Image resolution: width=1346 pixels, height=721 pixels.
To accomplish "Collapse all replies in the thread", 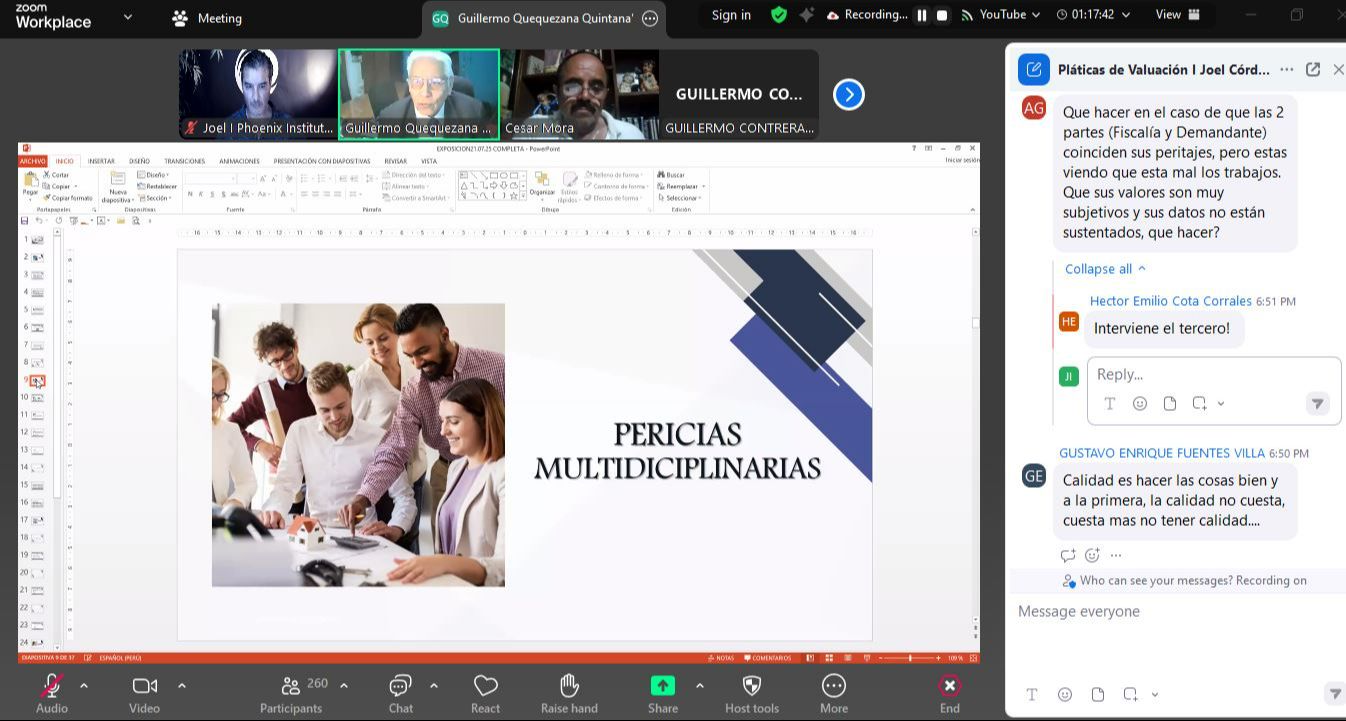I will click(x=1105, y=269).
